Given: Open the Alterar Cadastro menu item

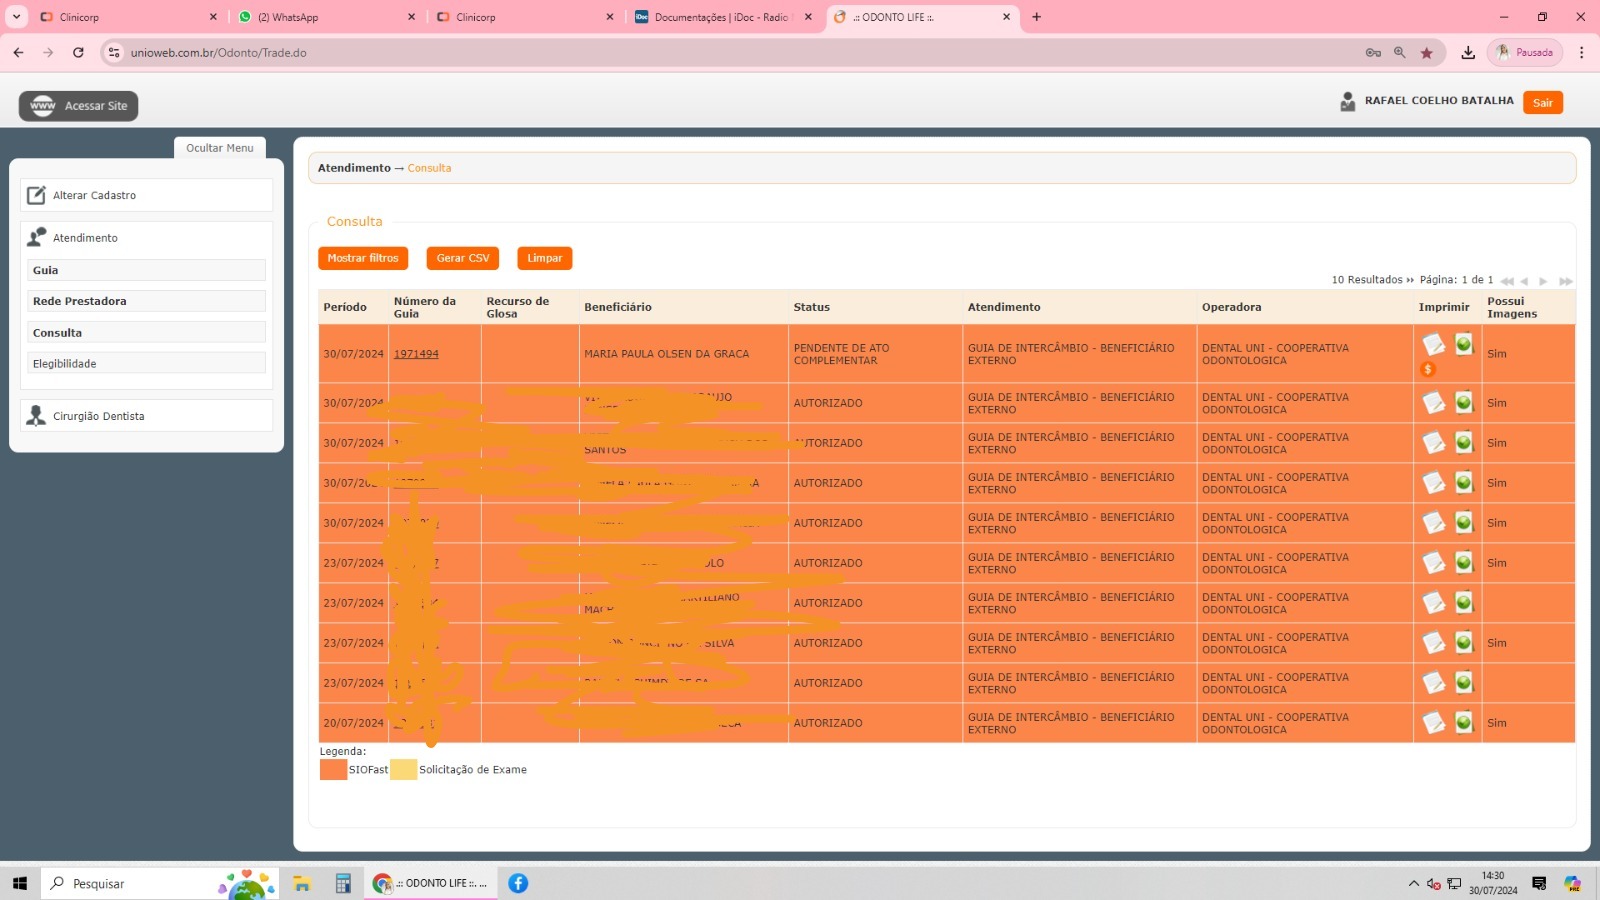Looking at the screenshot, I should point(94,195).
